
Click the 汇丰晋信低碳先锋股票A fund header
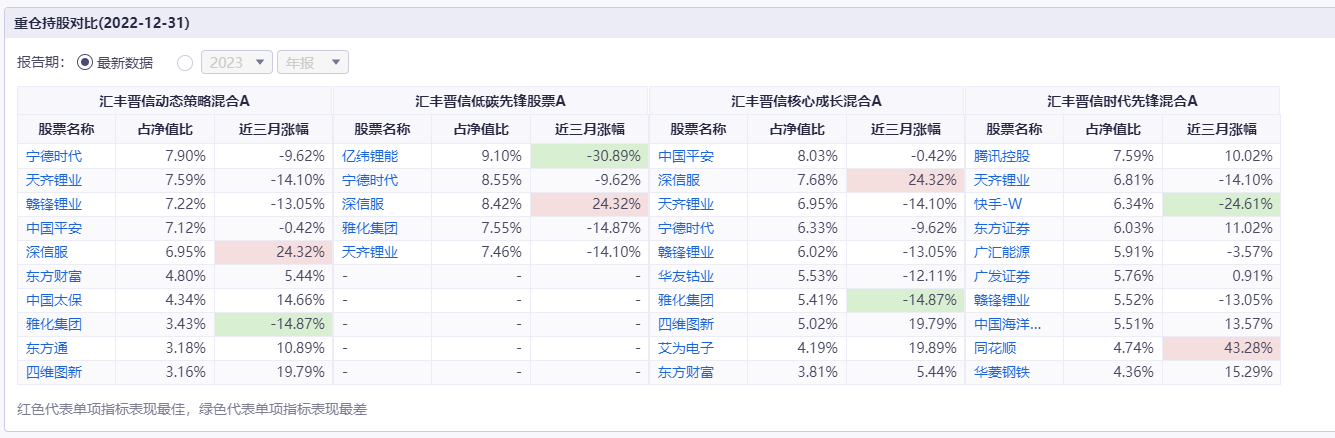[490, 101]
